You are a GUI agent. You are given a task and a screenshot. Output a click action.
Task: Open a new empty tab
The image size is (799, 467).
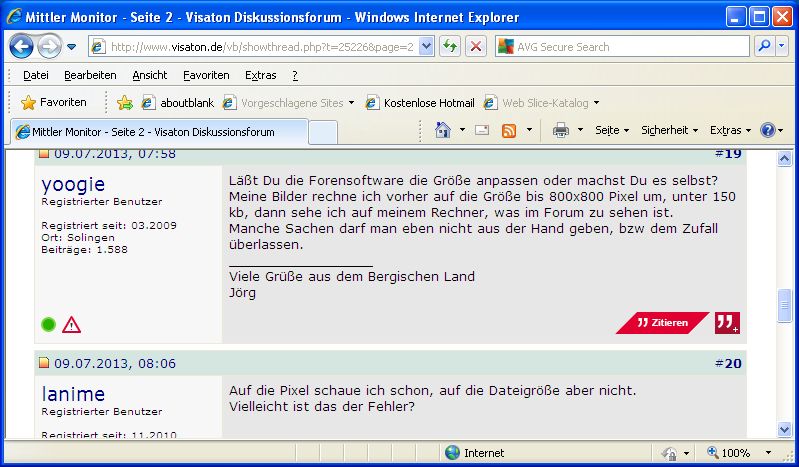pos(323,133)
